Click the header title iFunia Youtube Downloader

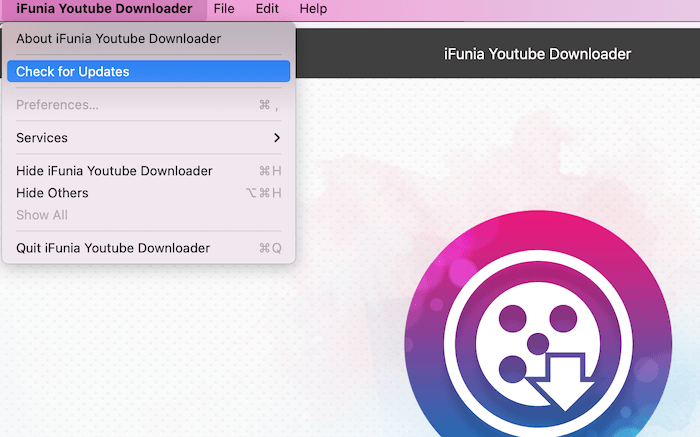point(537,53)
